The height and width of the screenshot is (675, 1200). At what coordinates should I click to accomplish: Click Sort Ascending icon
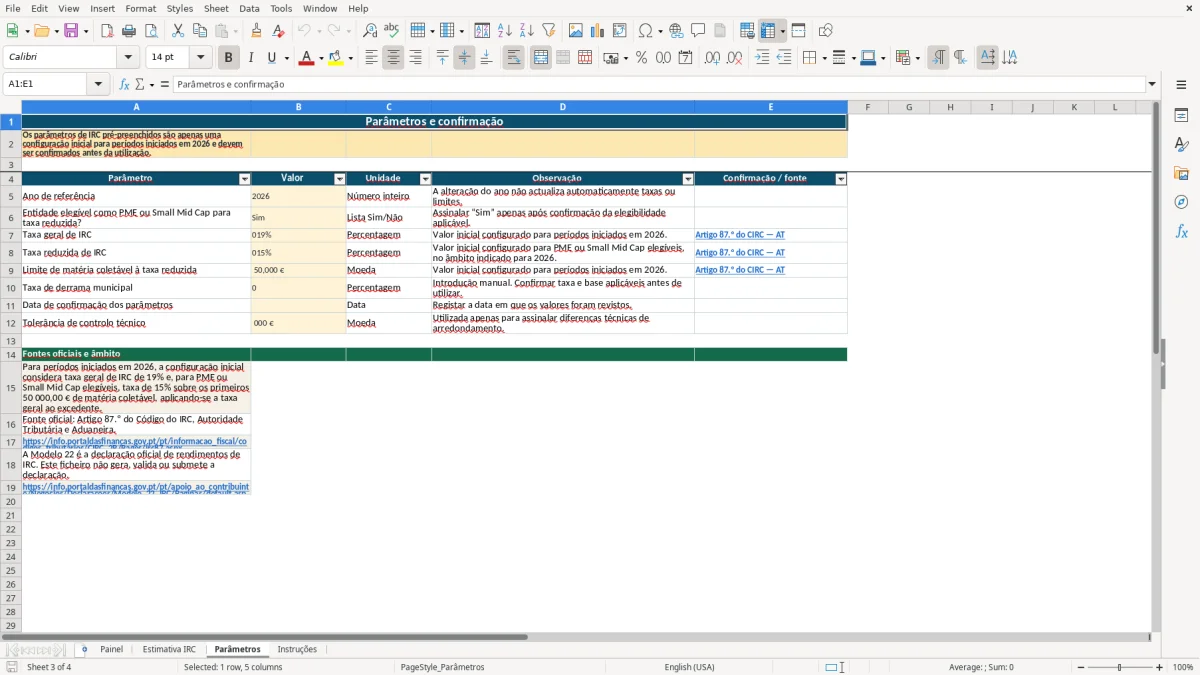[505, 31]
